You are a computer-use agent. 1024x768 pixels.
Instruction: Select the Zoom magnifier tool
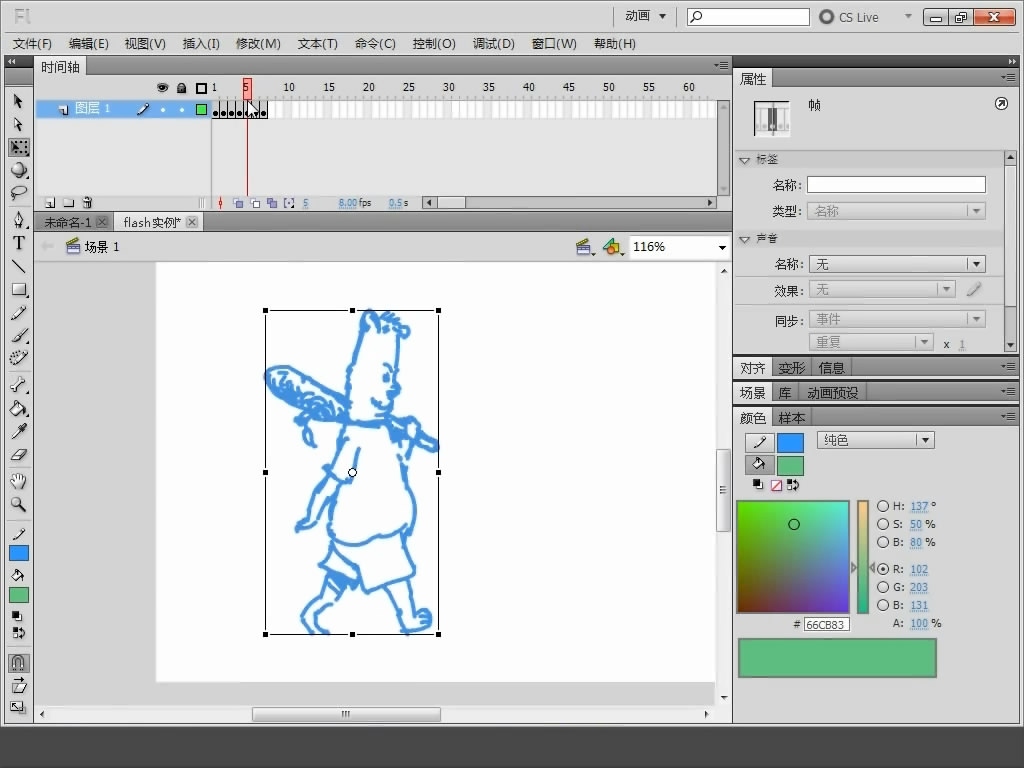18,504
